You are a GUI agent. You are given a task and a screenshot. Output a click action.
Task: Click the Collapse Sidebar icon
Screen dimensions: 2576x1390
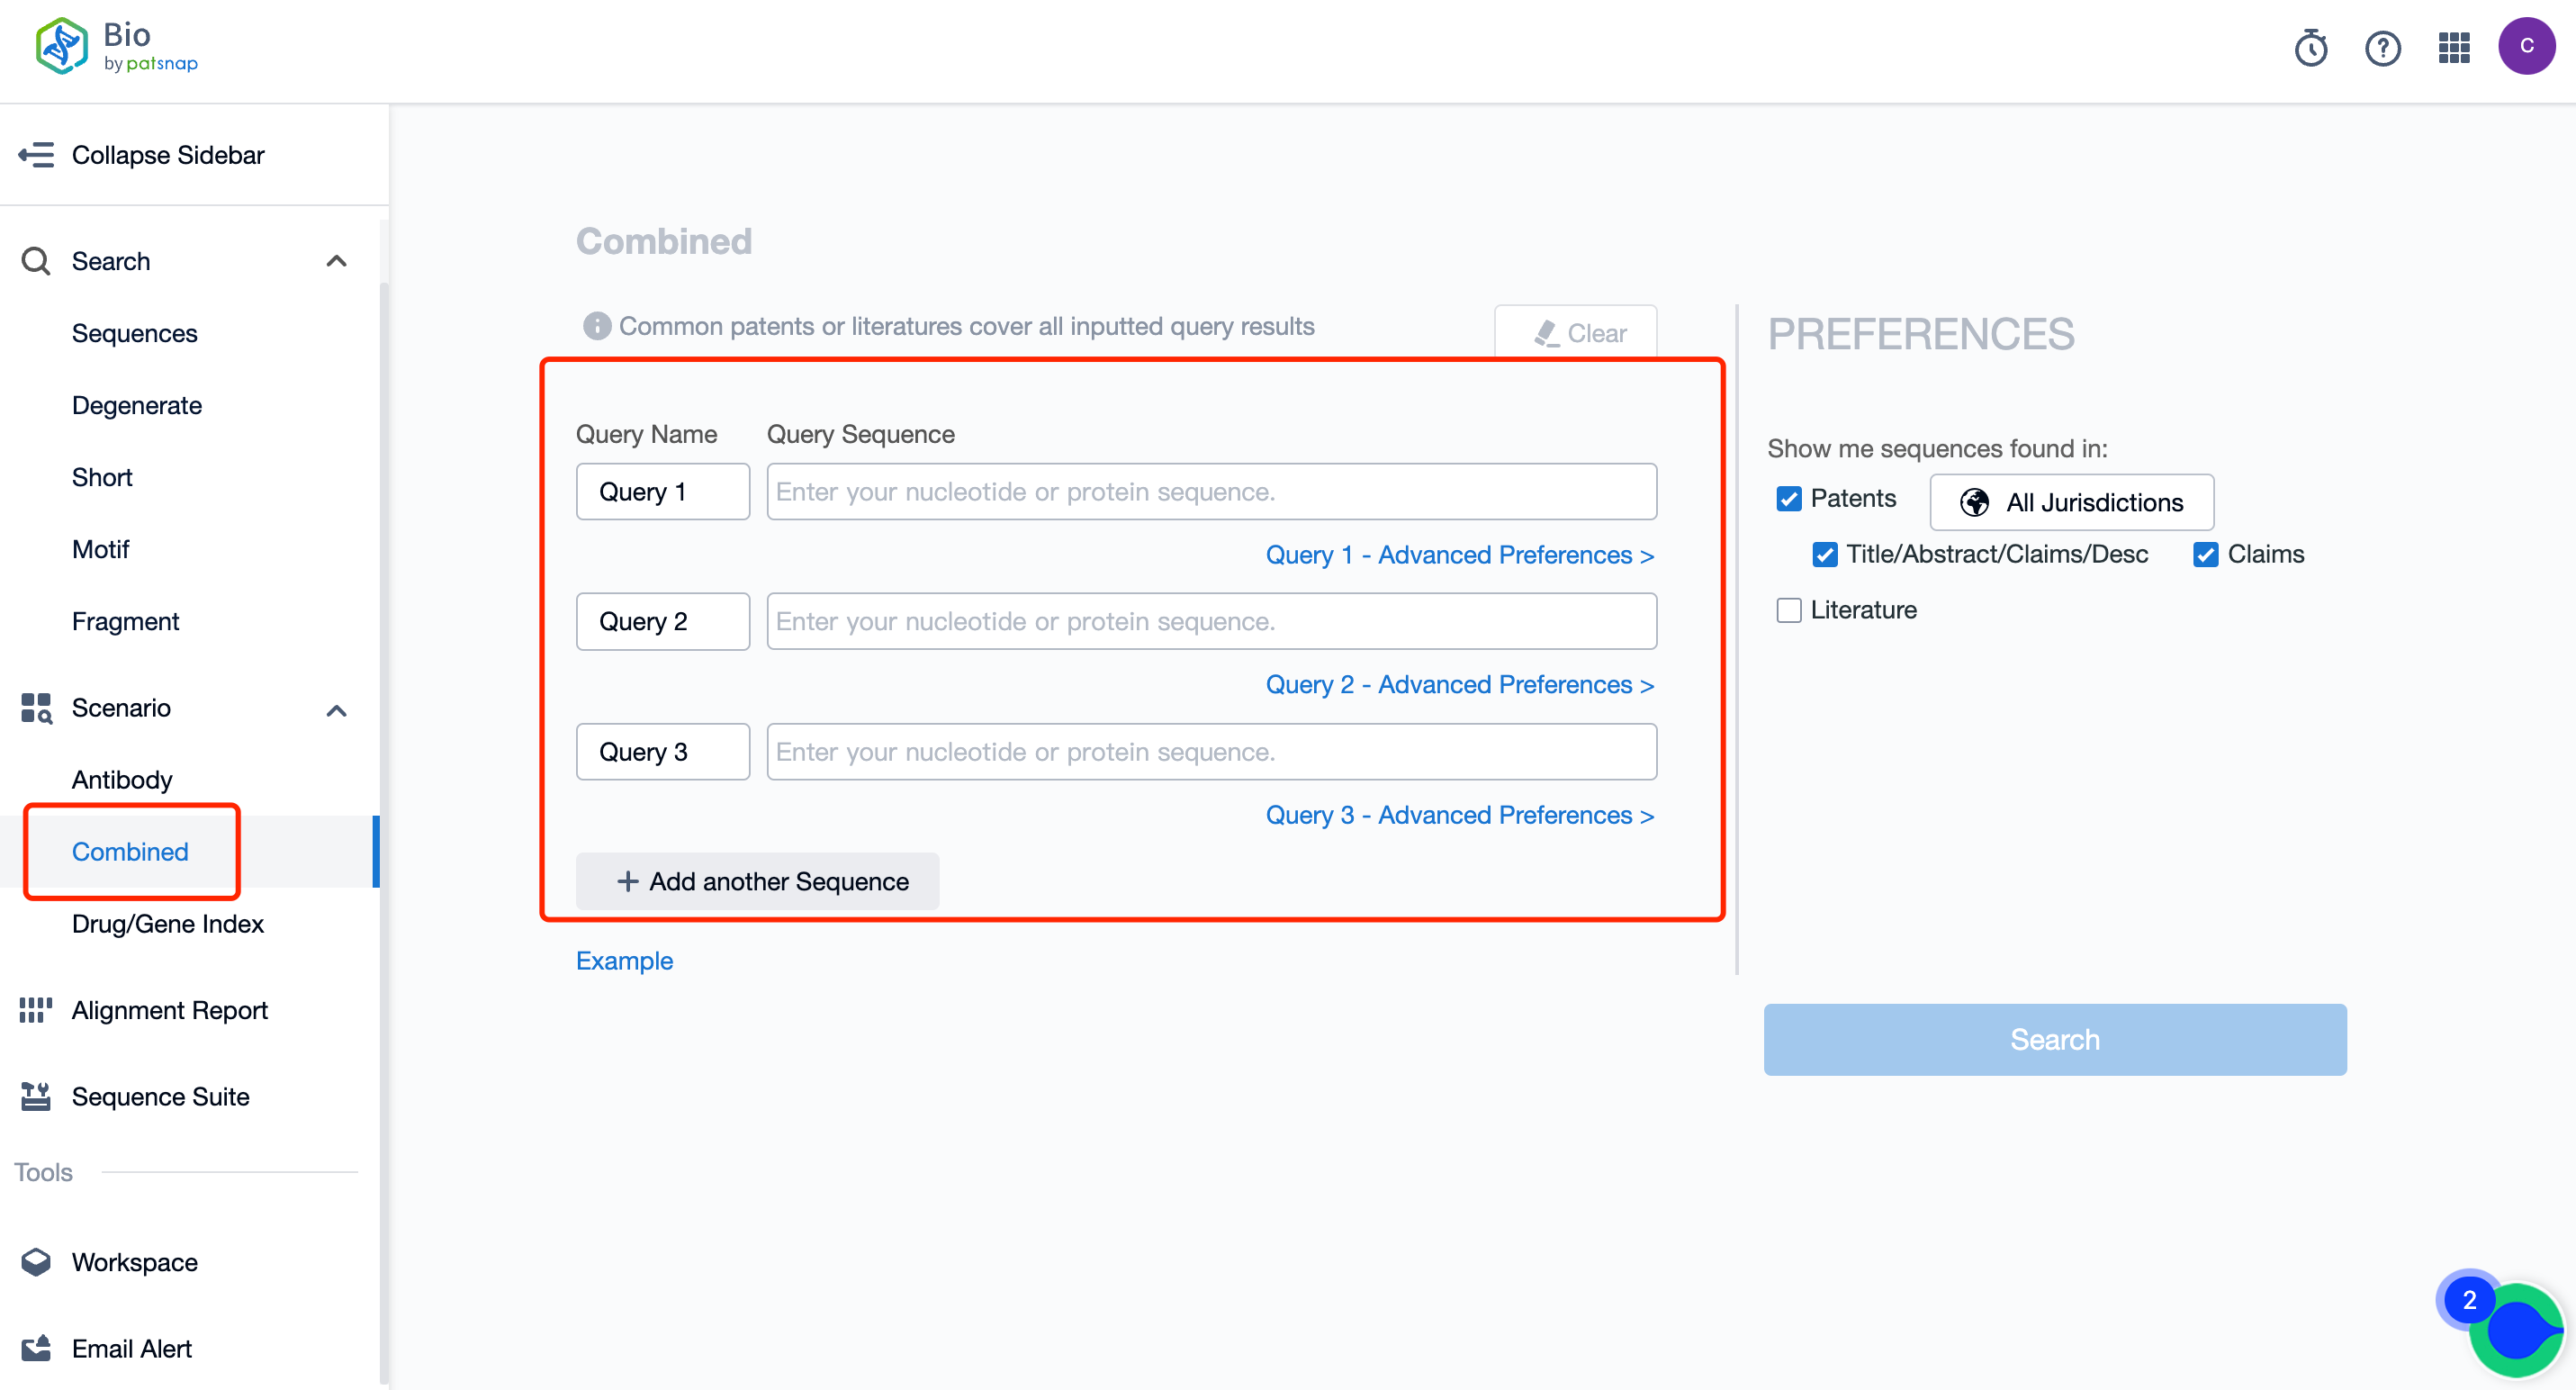36,155
